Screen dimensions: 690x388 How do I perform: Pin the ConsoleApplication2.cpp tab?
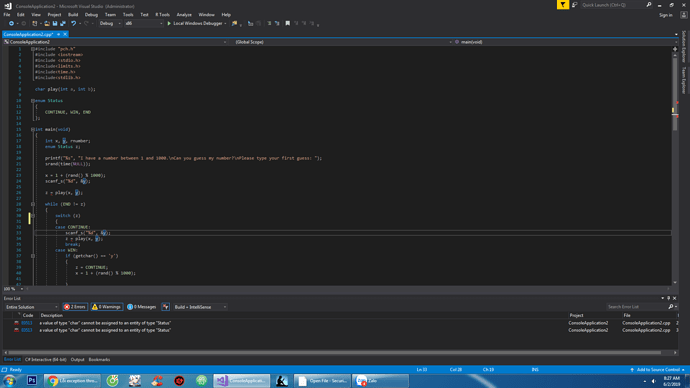(x=59, y=34)
